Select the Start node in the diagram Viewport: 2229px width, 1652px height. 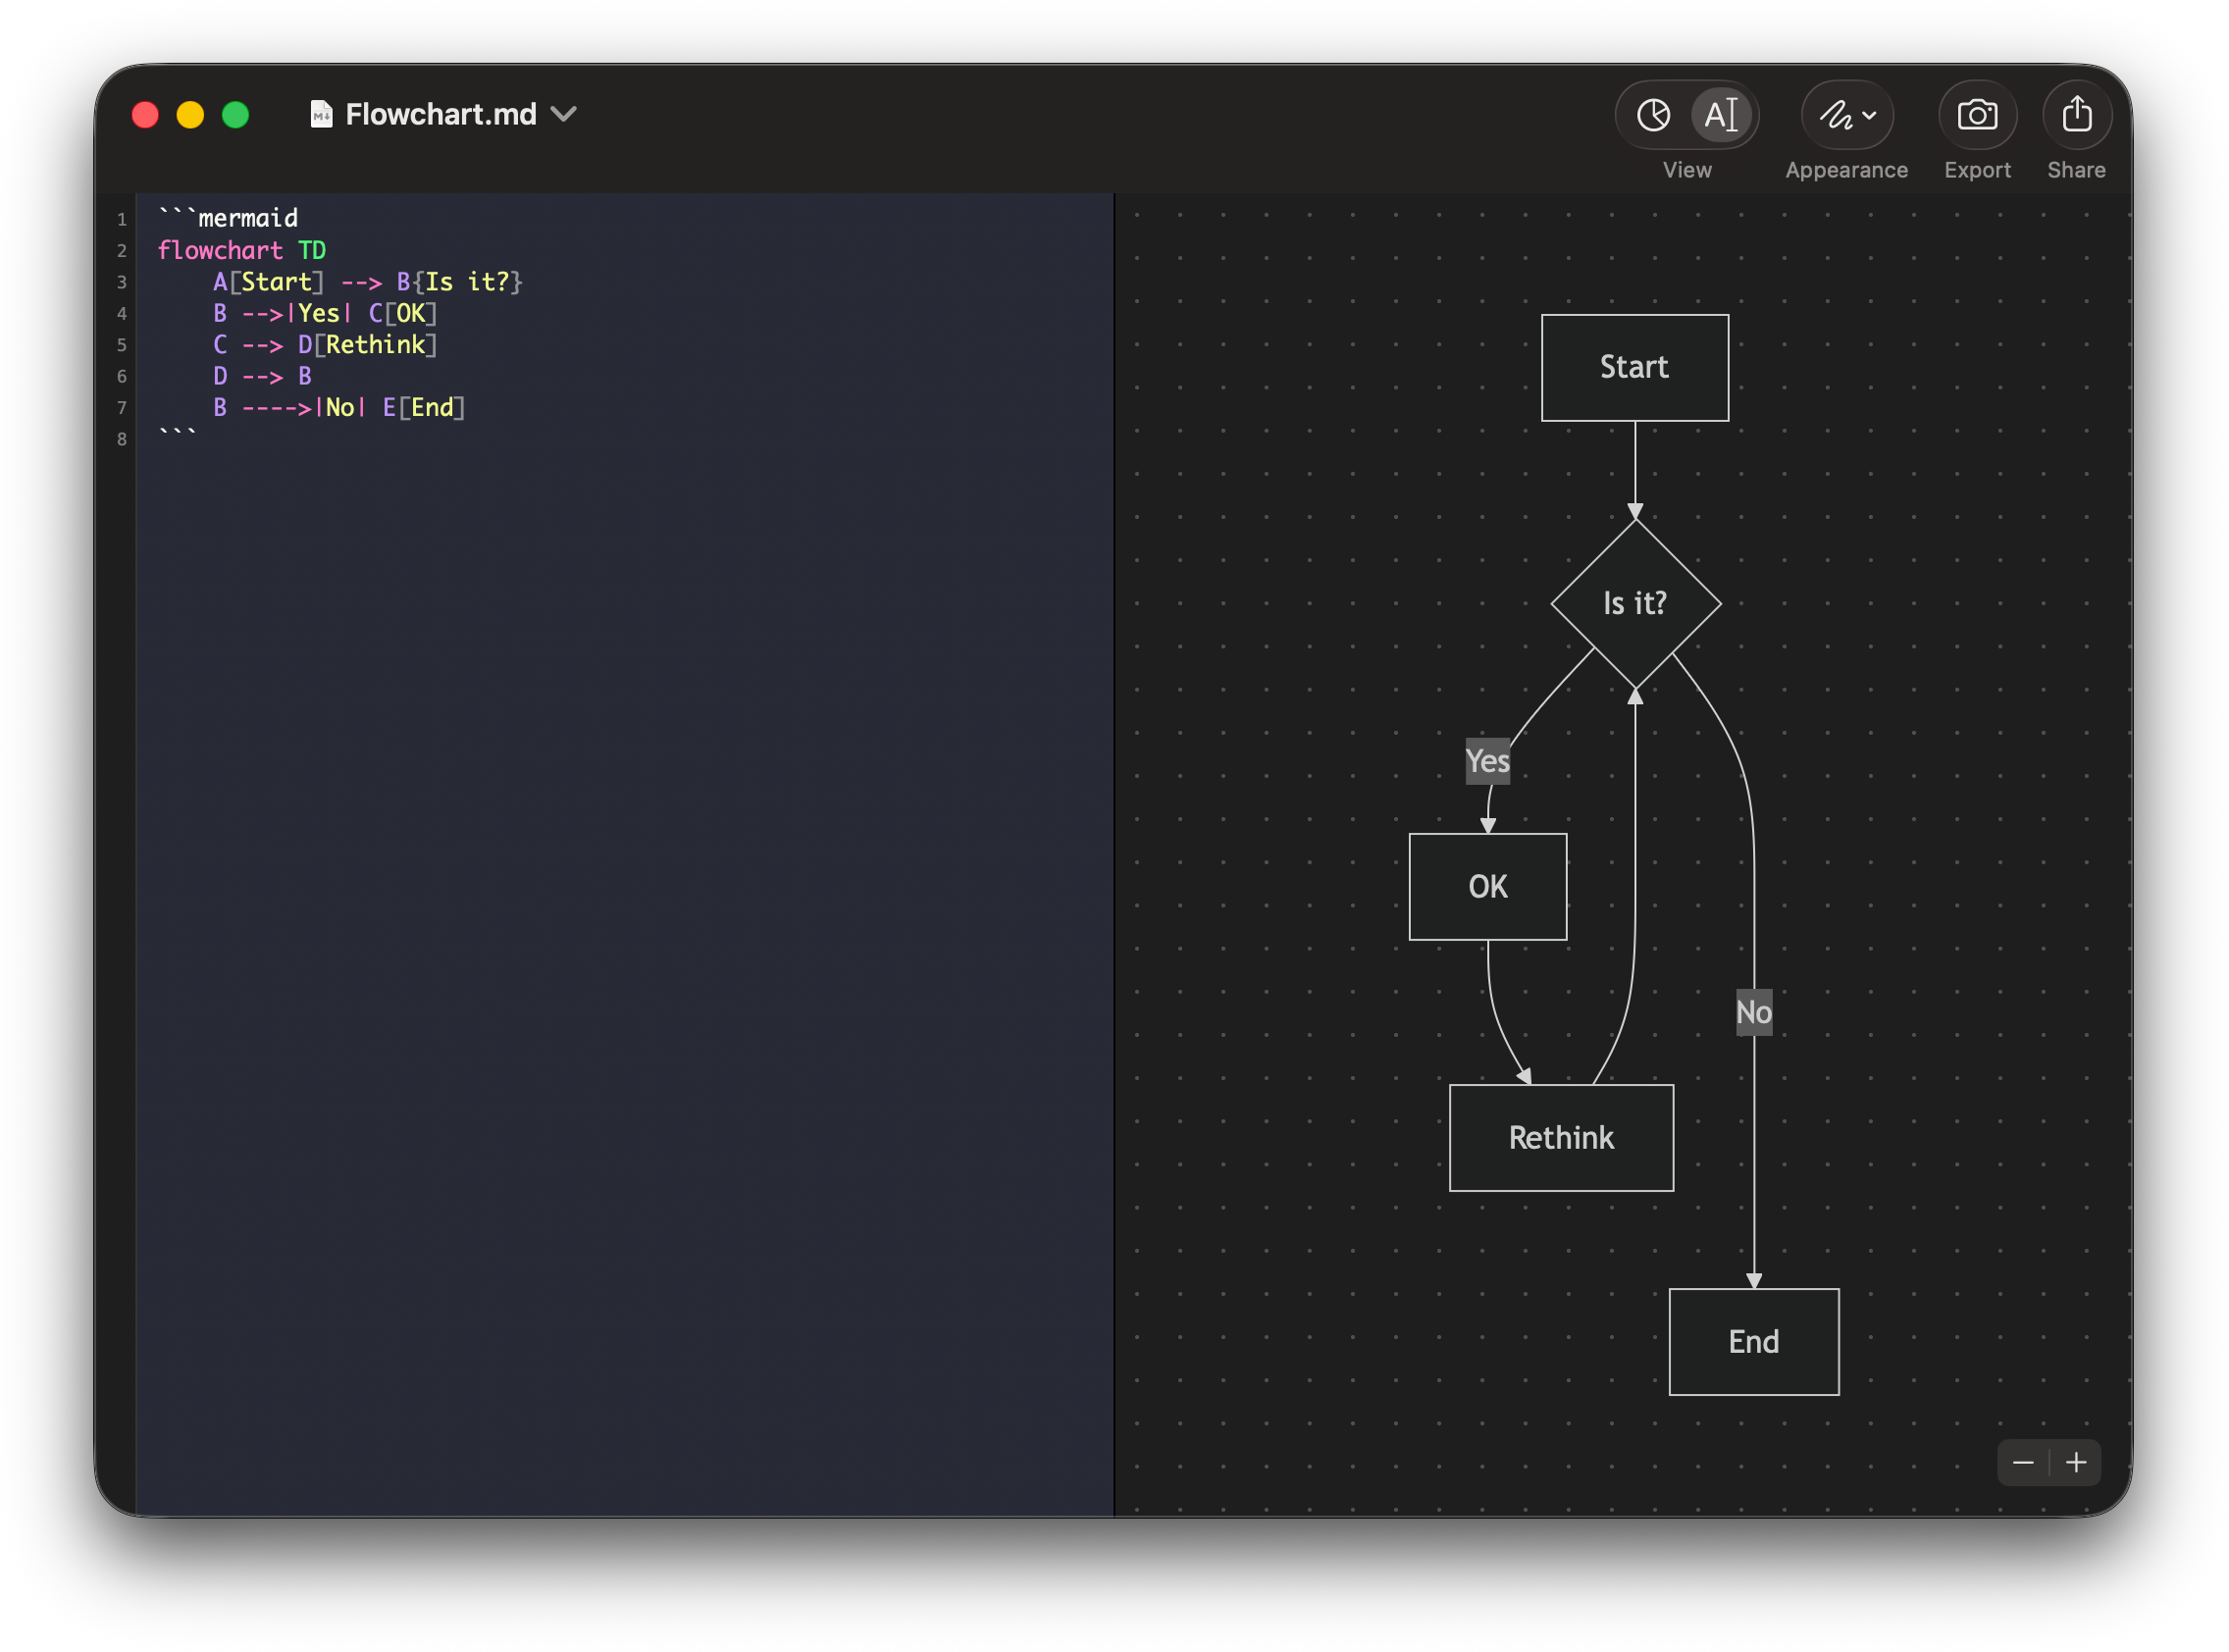click(x=1634, y=368)
